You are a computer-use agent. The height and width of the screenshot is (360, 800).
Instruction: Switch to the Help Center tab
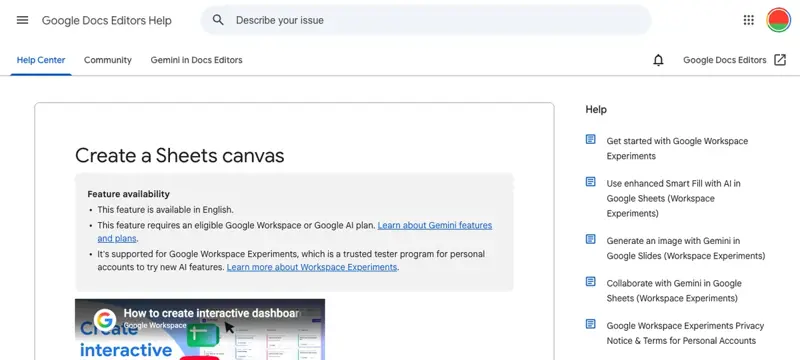pos(41,60)
